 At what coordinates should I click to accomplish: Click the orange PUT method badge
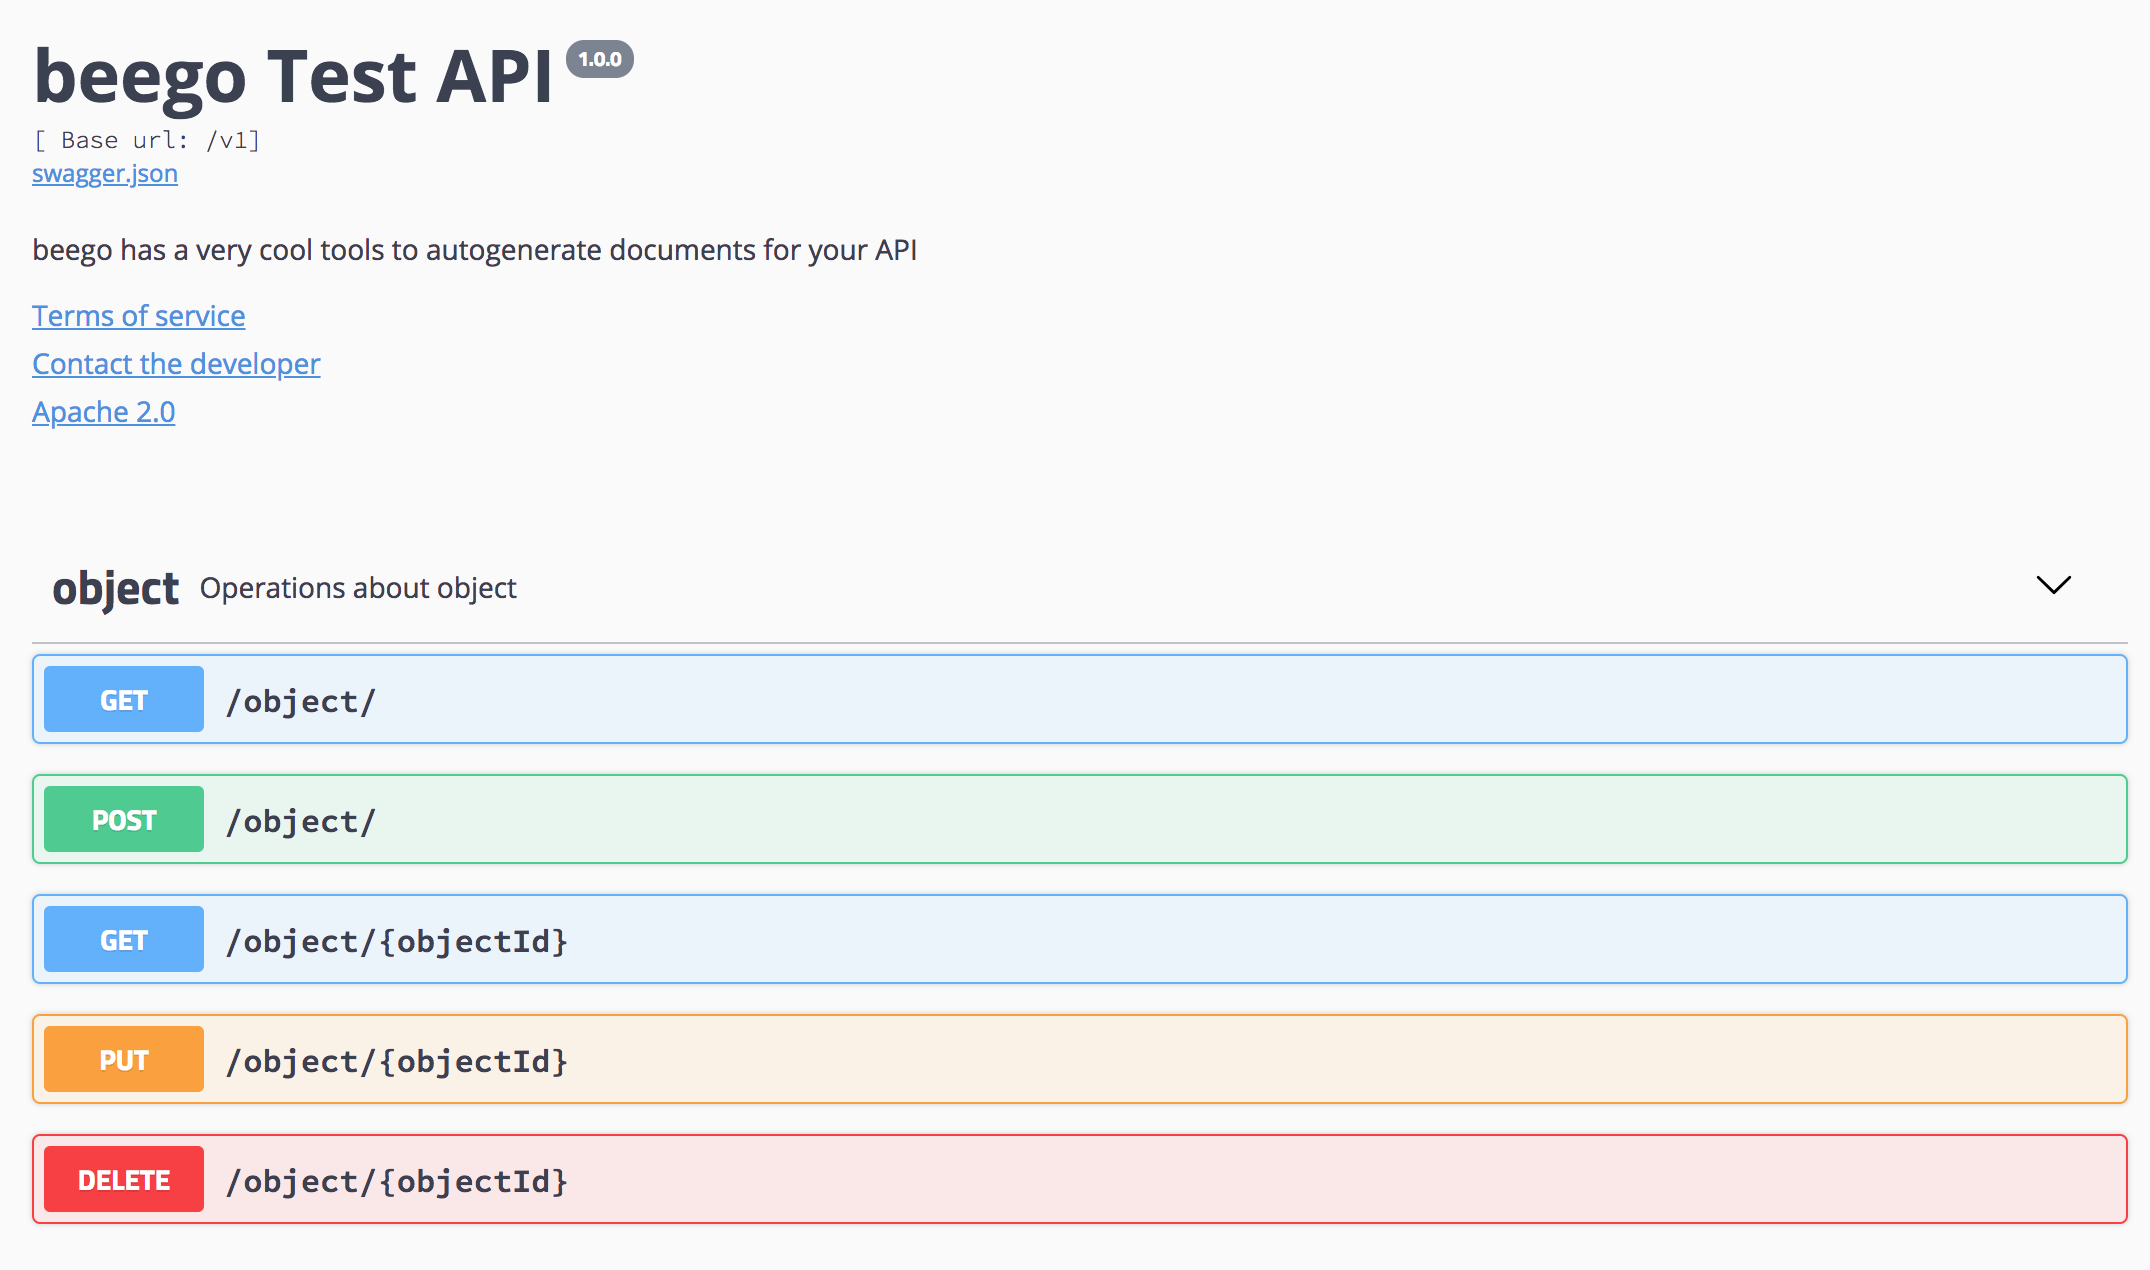[x=124, y=1059]
